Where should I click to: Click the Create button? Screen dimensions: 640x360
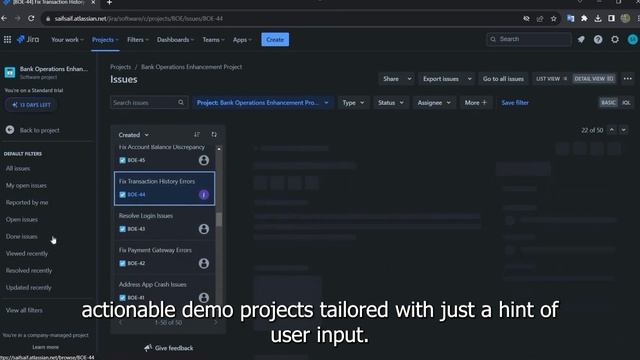pos(275,40)
